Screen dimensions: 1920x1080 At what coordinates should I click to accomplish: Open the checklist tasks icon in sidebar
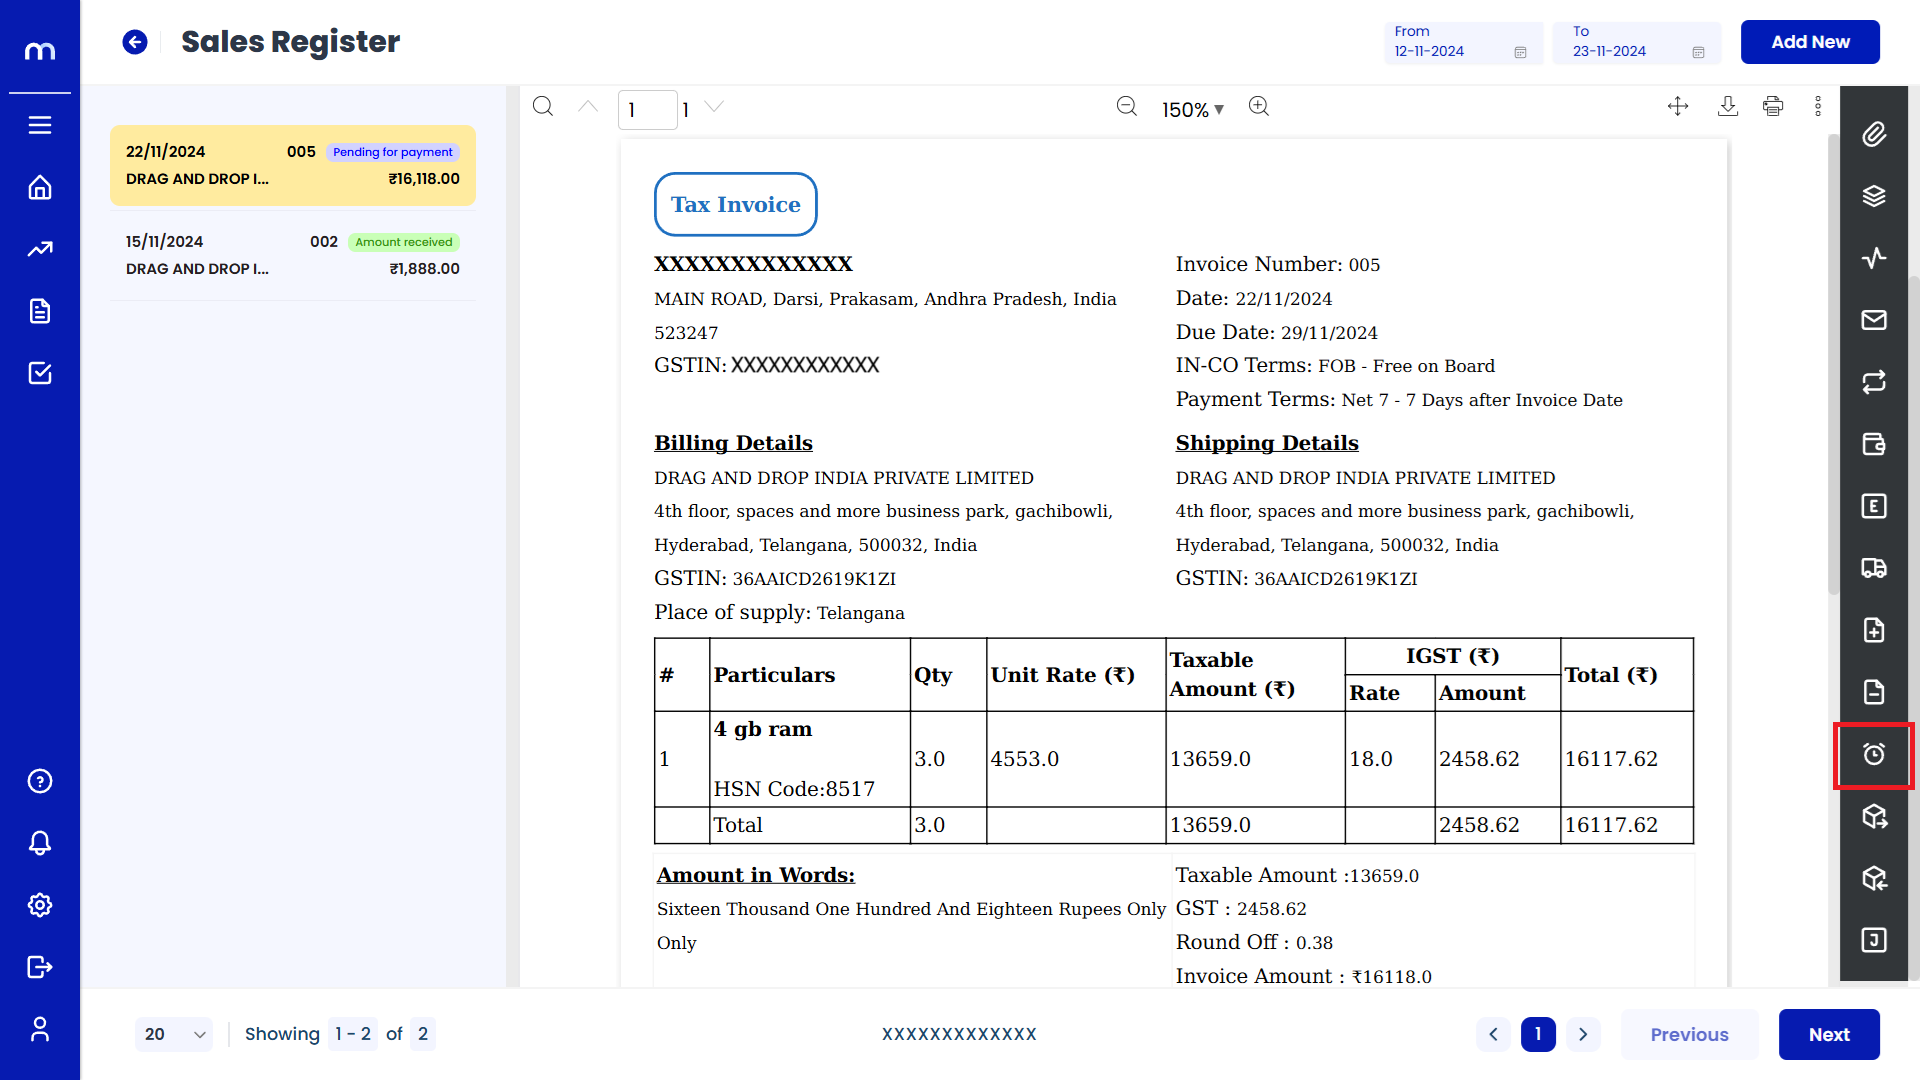coord(40,373)
